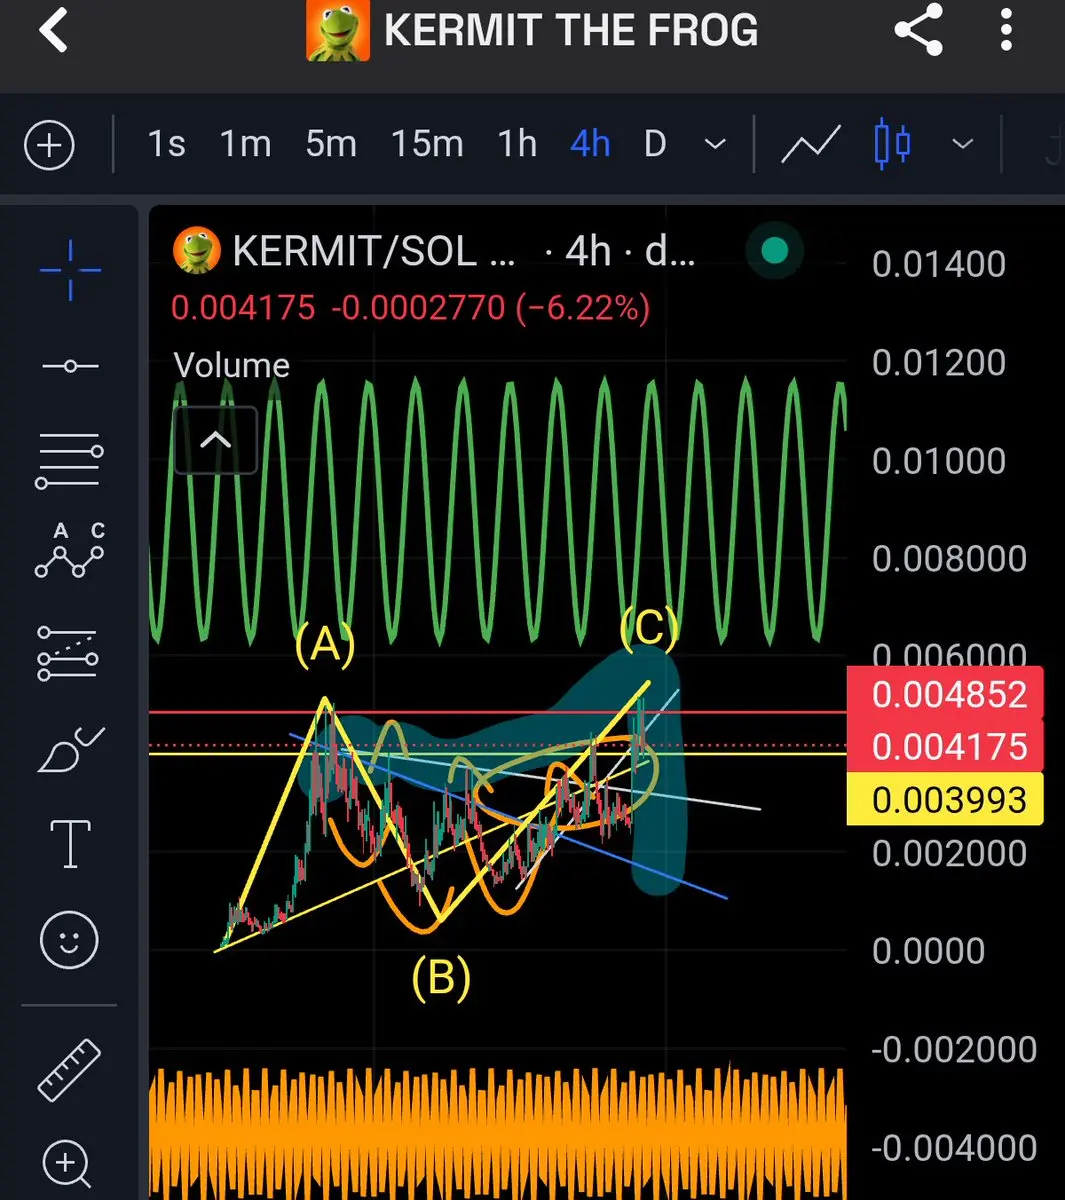This screenshot has height=1200, width=1065.
Task: Select the candlestick chart style icon
Action: (x=892, y=145)
